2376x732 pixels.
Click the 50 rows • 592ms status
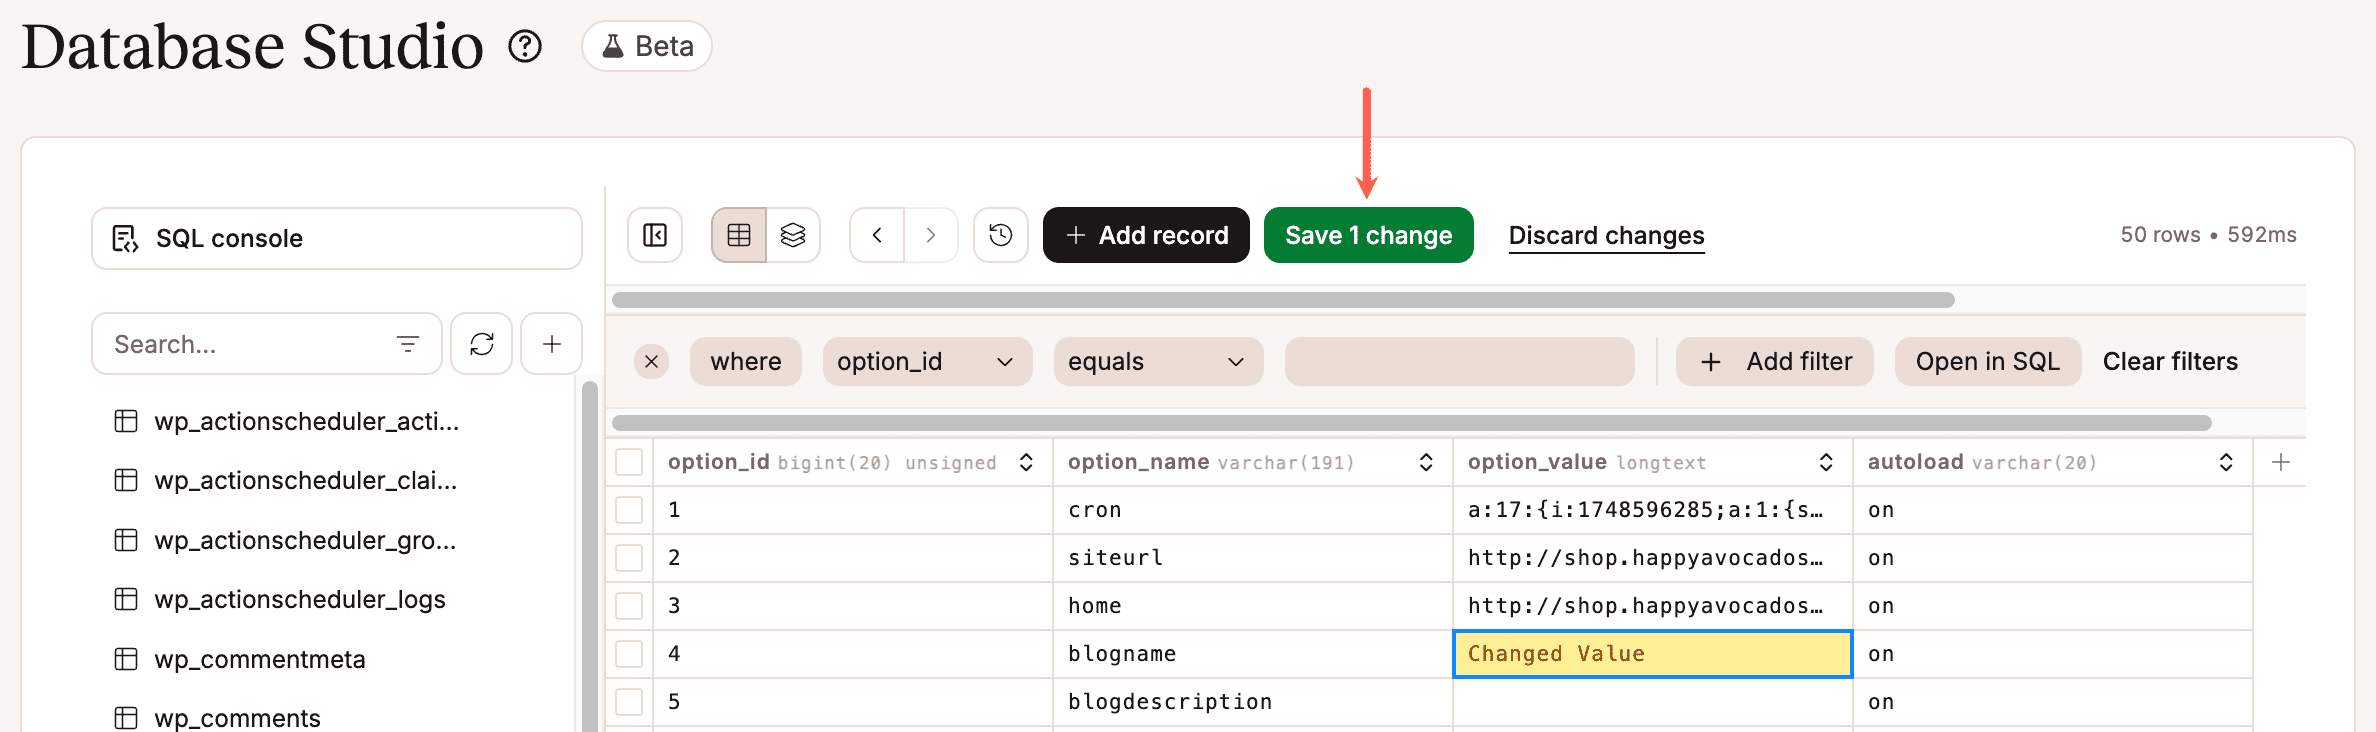(2208, 235)
